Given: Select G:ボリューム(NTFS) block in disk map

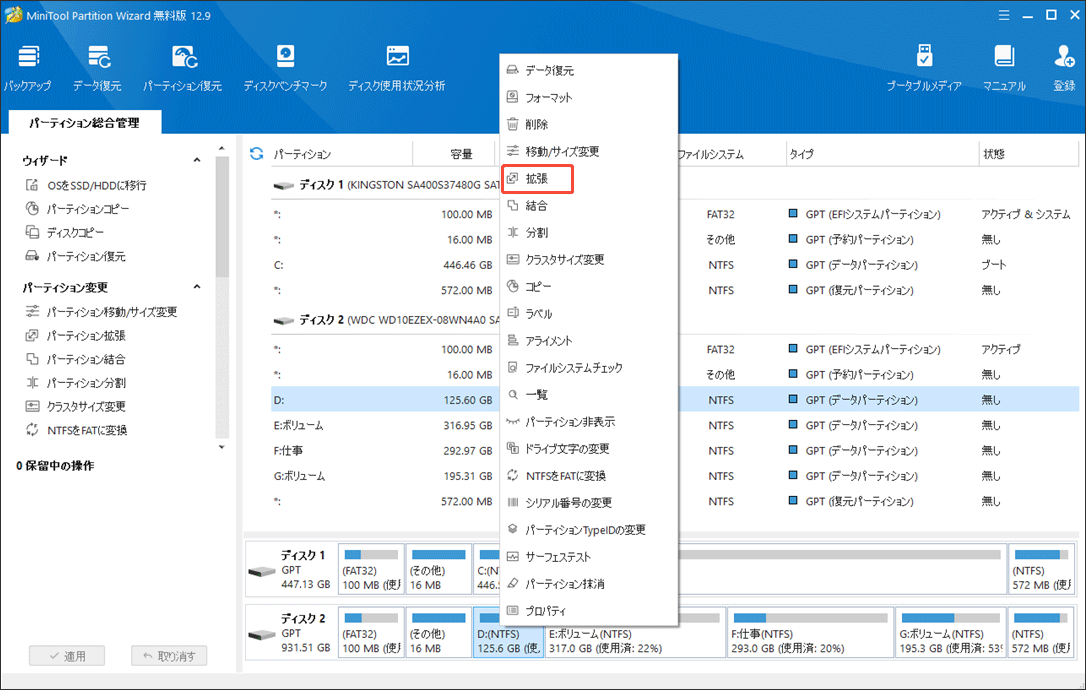Looking at the screenshot, I should 950,632.
